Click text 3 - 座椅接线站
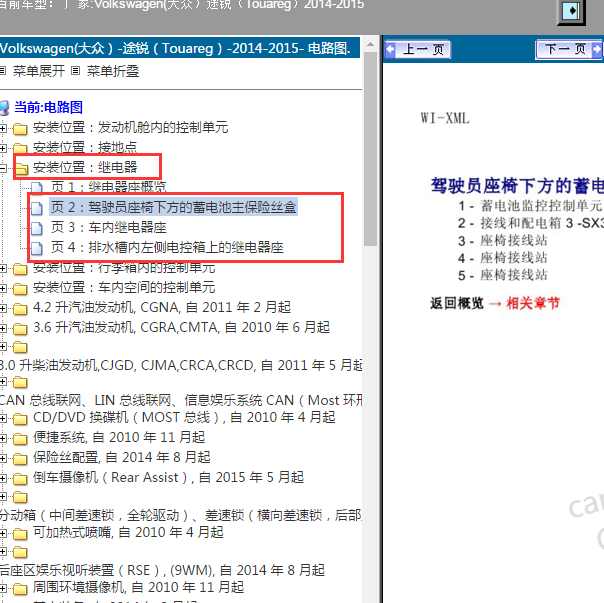 coord(503,241)
